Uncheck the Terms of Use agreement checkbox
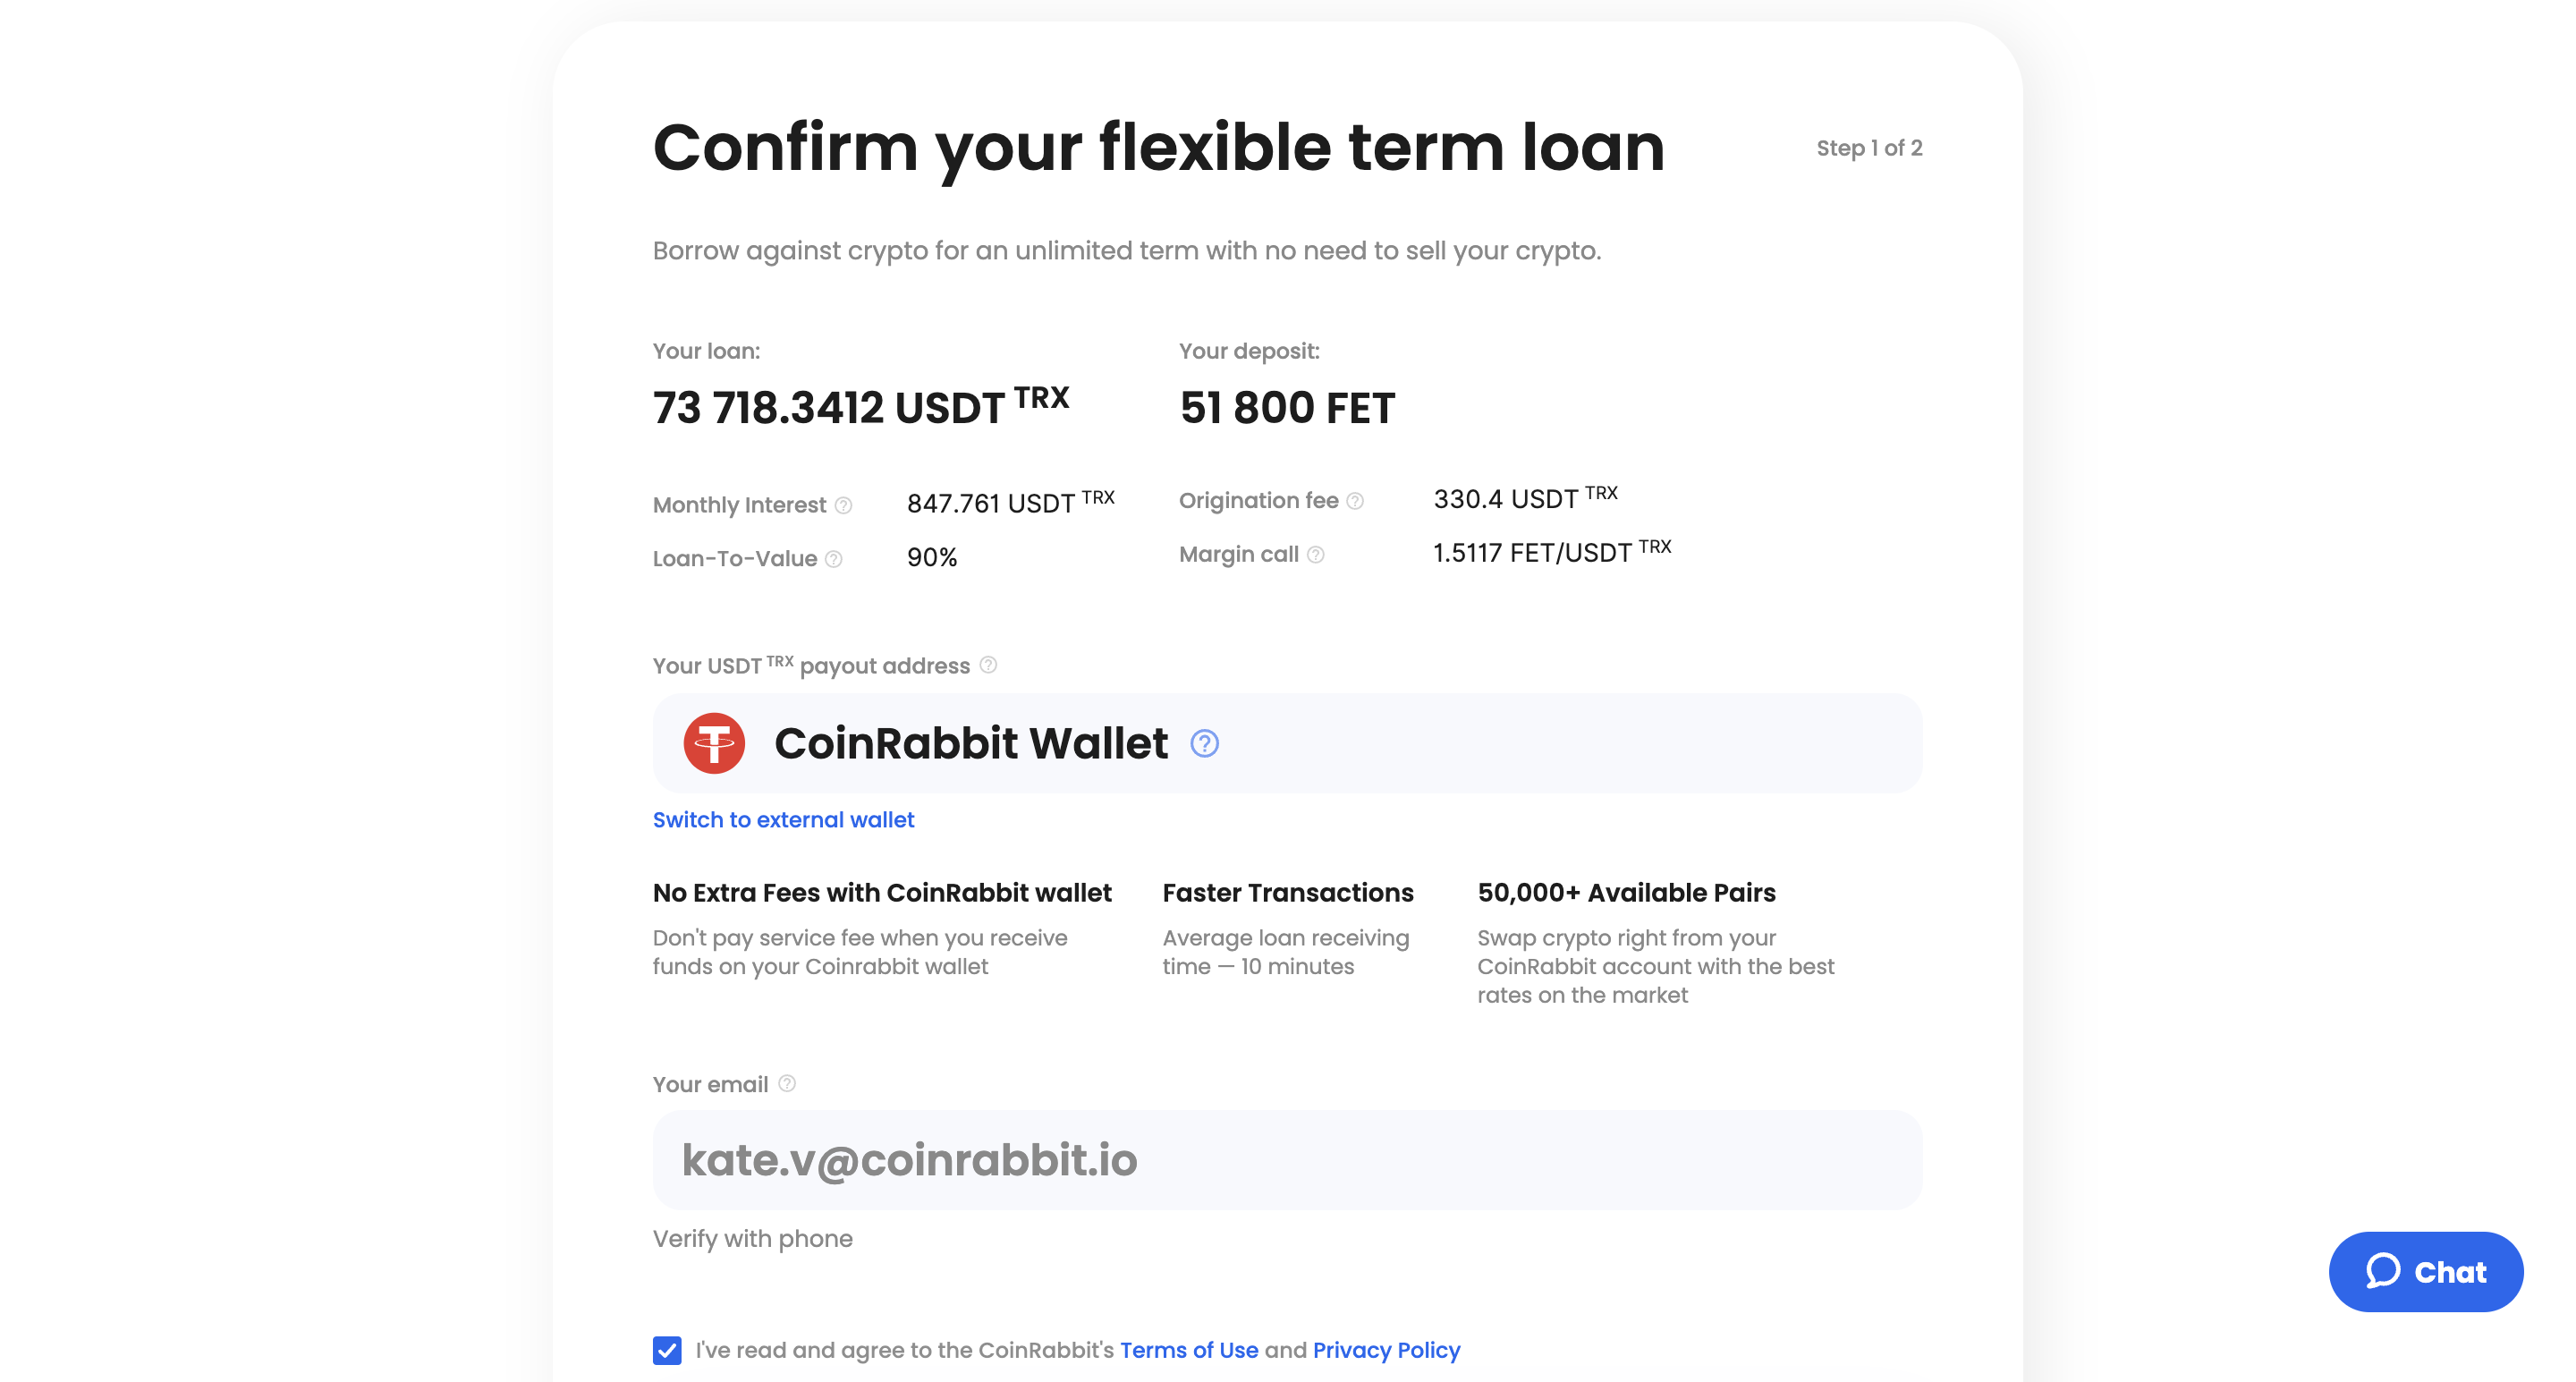The image size is (2576, 1382). [x=666, y=1350]
